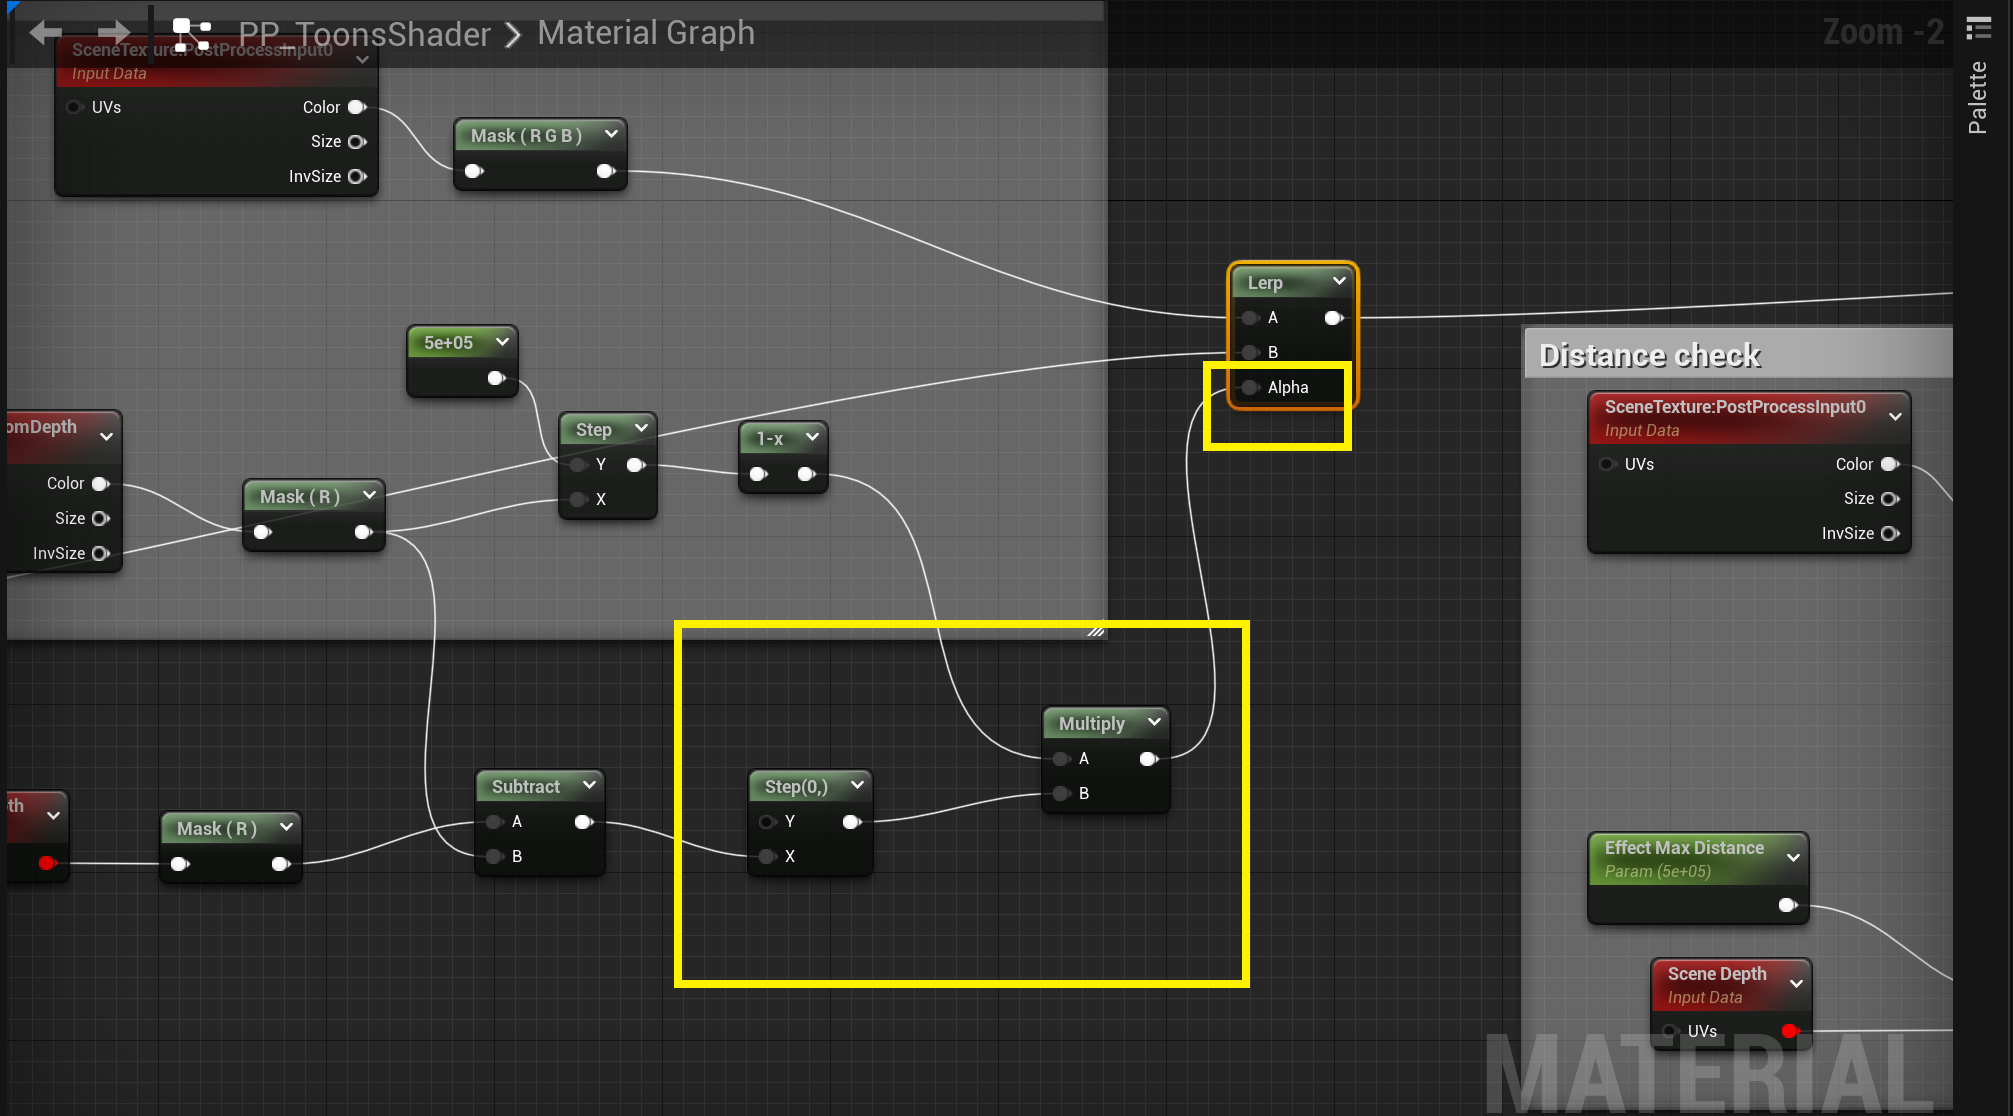
Task: Expand the Effect Max Distance param chevron
Action: click(1793, 858)
